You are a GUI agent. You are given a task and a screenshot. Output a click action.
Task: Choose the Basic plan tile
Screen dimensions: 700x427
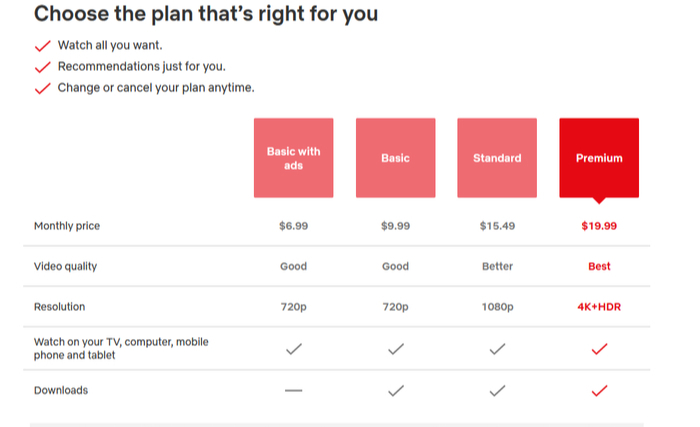click(395, 158)
